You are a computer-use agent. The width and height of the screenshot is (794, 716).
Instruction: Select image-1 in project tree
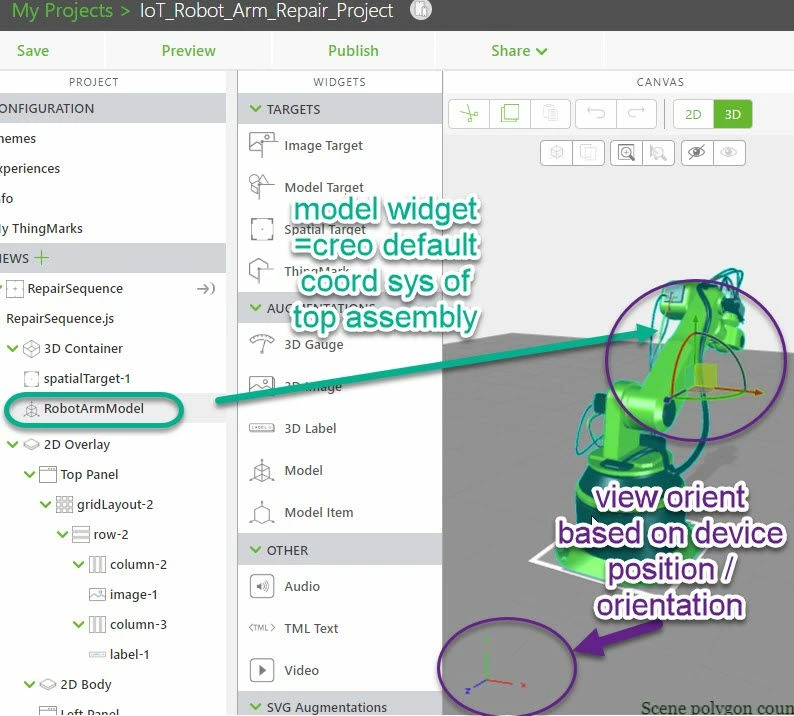tap(134, 594)
